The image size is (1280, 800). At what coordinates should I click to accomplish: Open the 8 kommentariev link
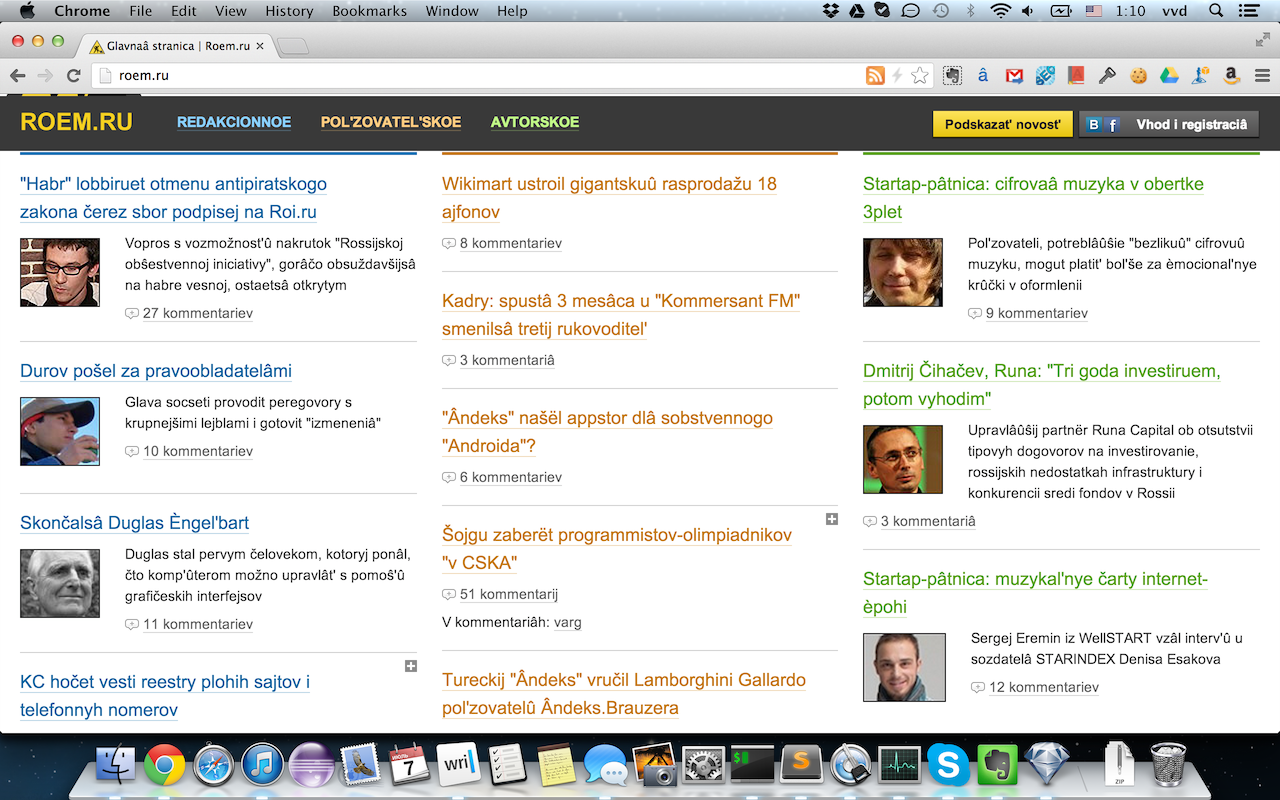click(511, 243)
